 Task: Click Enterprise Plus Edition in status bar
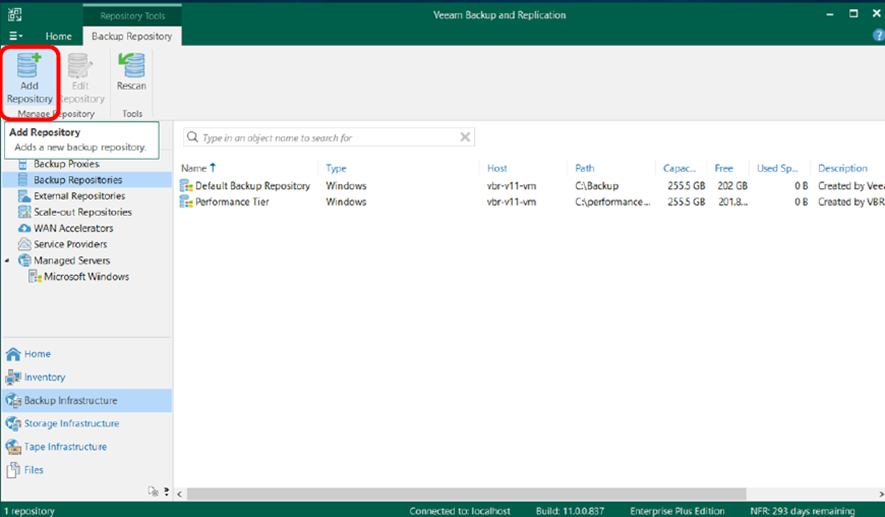(x=677, y=511)
